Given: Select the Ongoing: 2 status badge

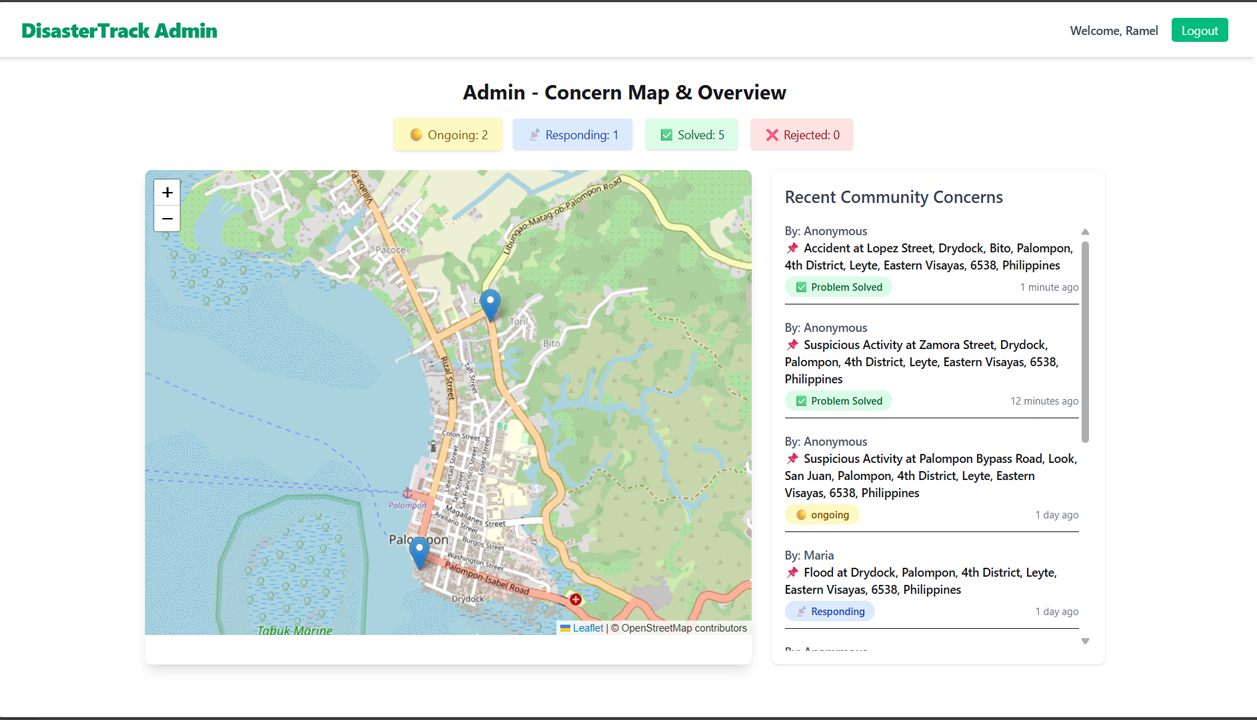Looking at the screenshot, I should (448, 135).
